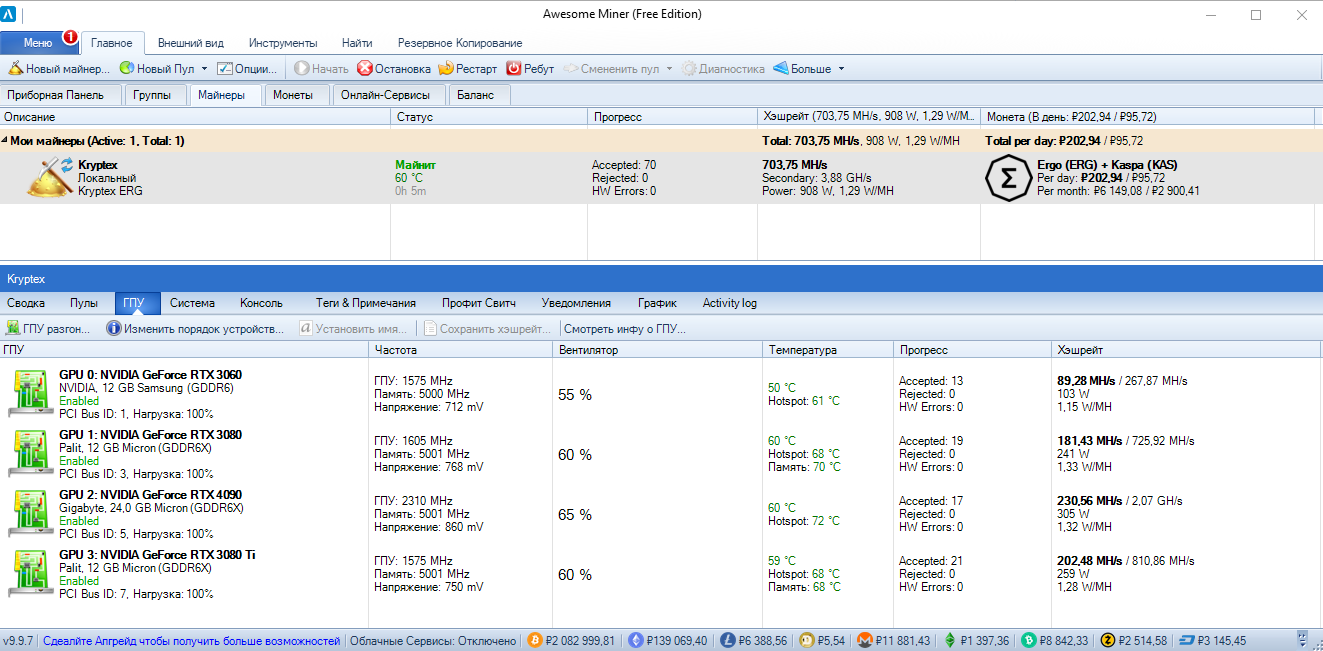Click the greyed-out Начать start button

coord(321,69)
